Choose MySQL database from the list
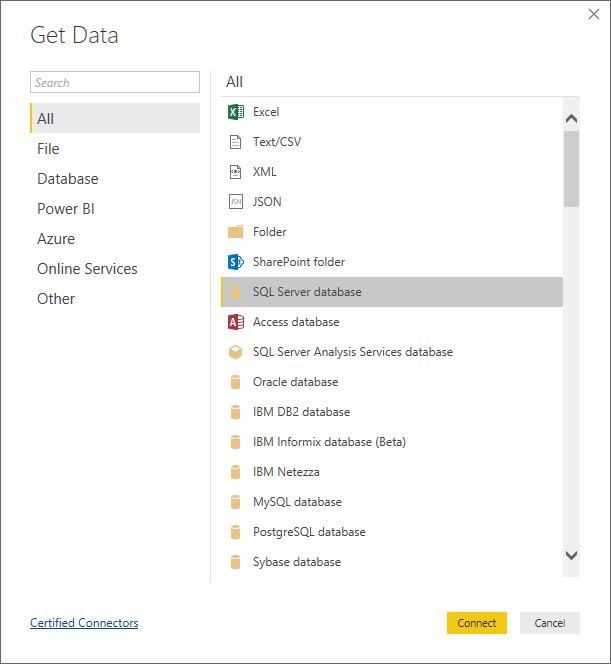This screenshot has width=611, height=664. 297,502
